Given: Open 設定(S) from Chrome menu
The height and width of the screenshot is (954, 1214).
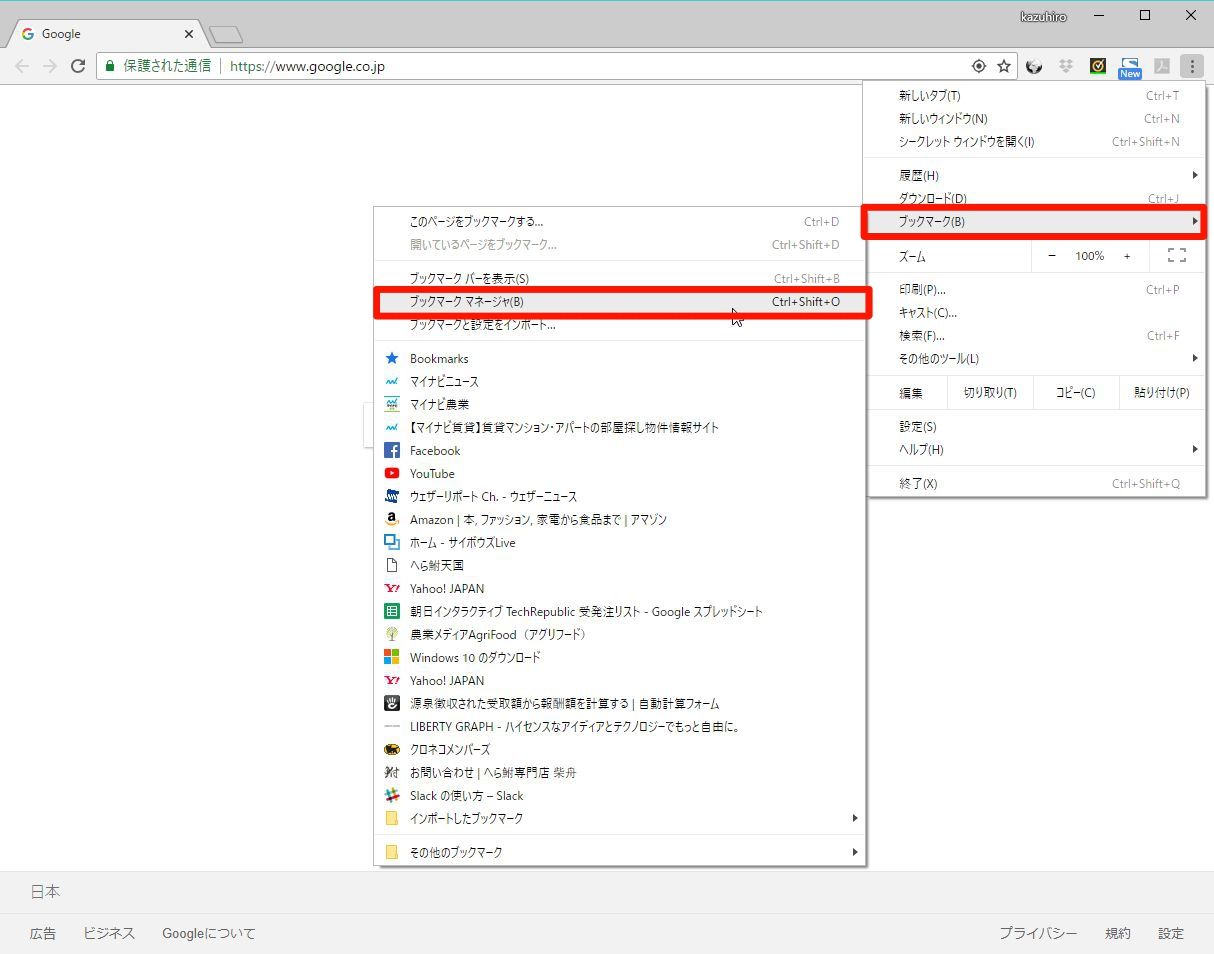Looking at the screenshot, I should click(x=1036, y=426).
